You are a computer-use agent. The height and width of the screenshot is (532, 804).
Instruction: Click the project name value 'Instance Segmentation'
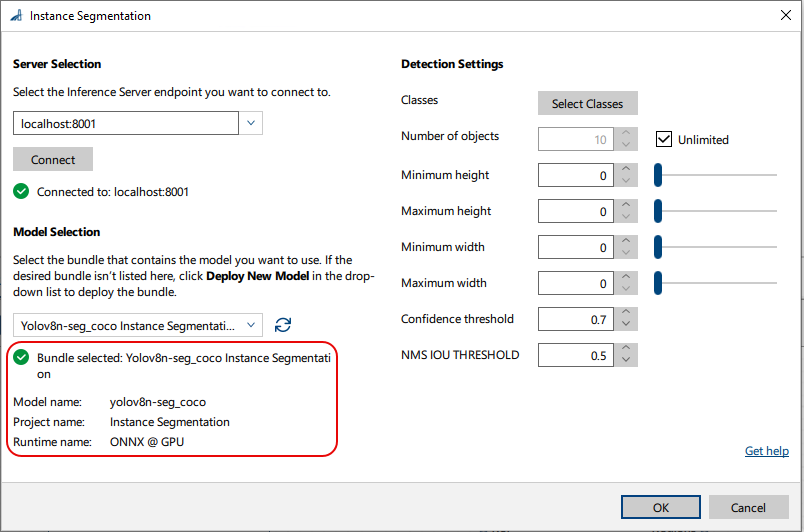coord(170,422)
